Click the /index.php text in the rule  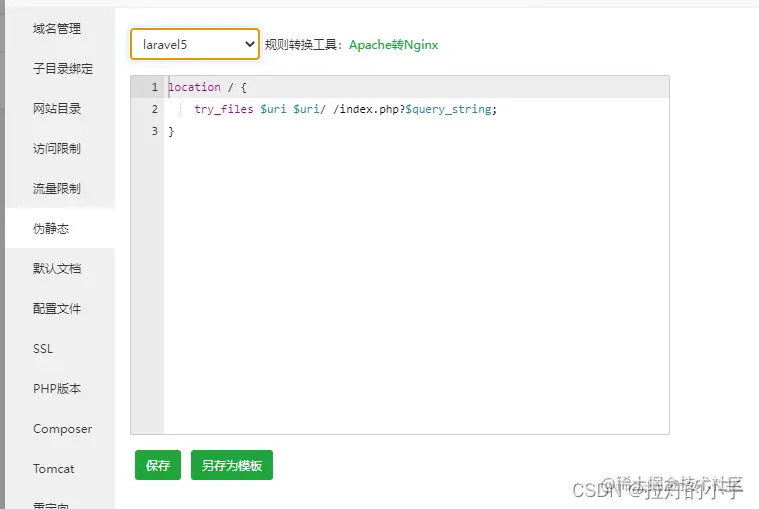click(x=365, y=109)
